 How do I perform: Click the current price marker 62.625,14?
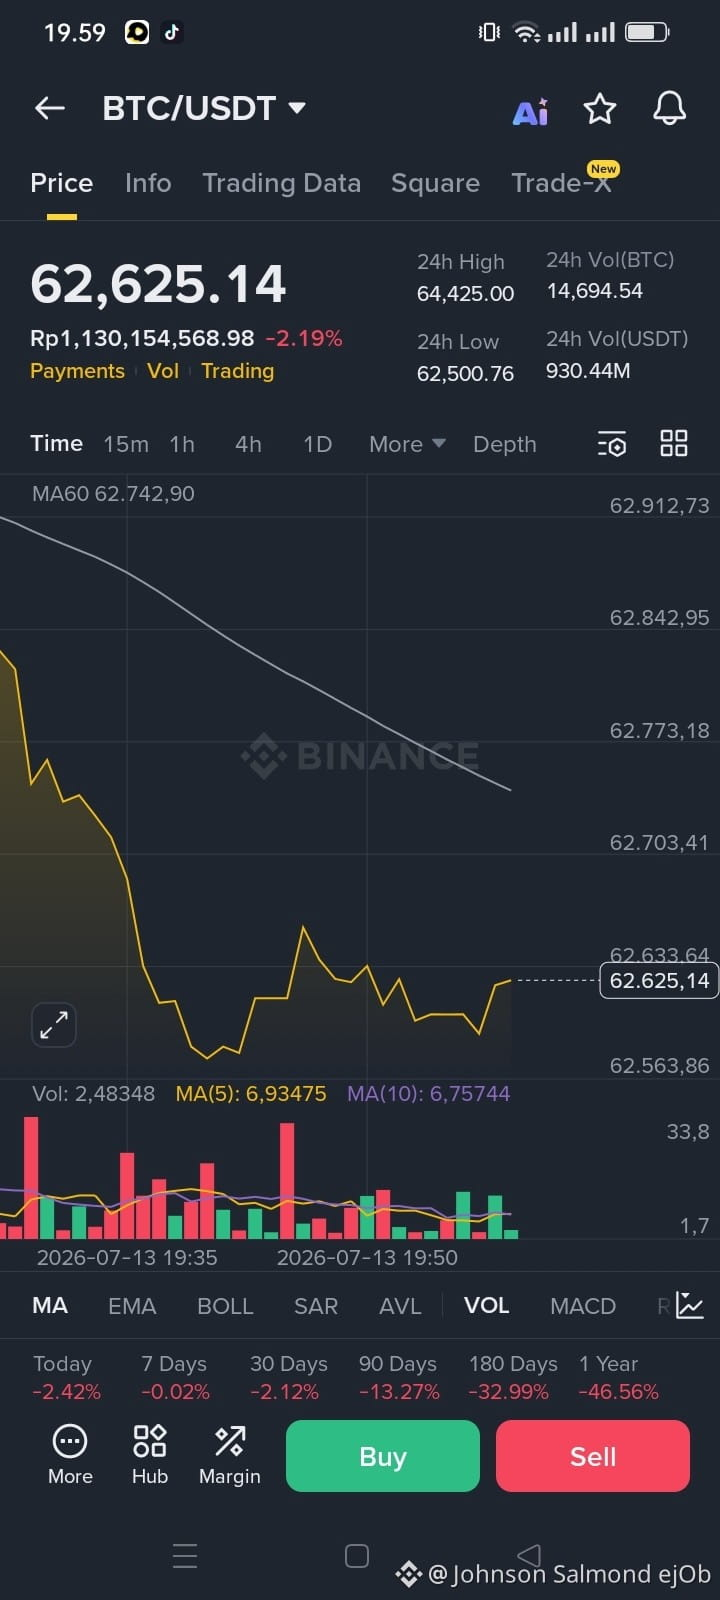pyautogui.click(x=659, y=981)
